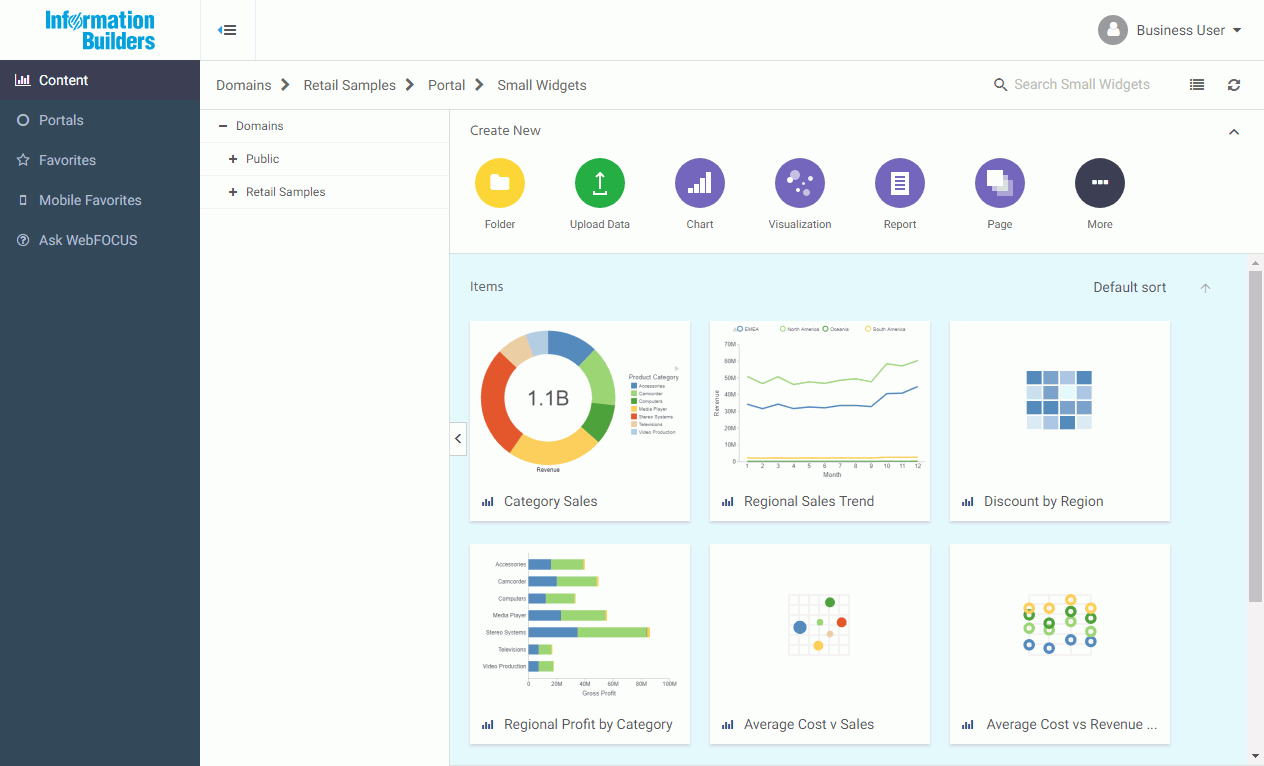This screenshot has width=1264, height=766.
Task: Click the Items section heading
Action: pos(487,287)
